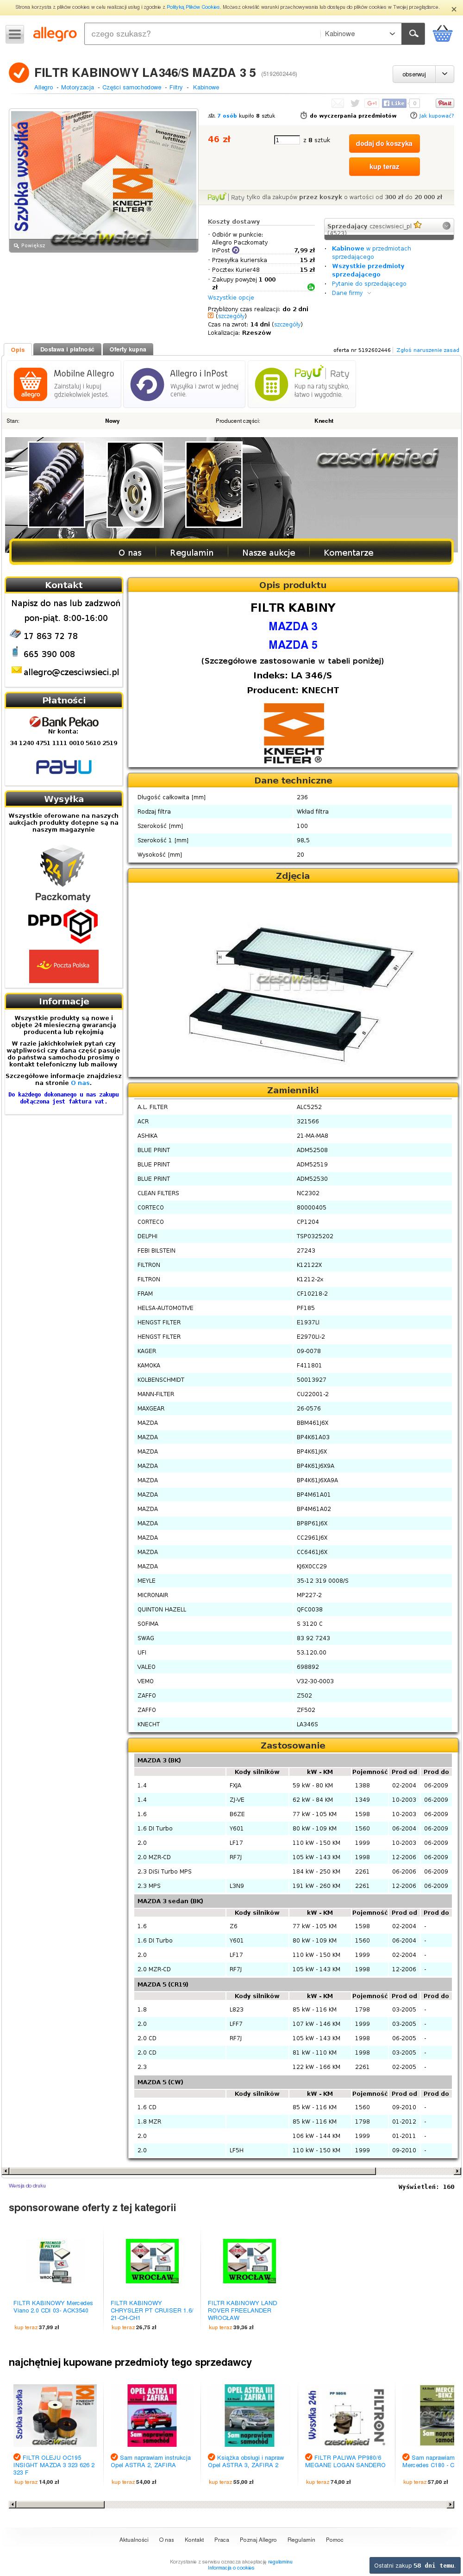
Task: Select the 'Opis' tab
Action: 18,349
